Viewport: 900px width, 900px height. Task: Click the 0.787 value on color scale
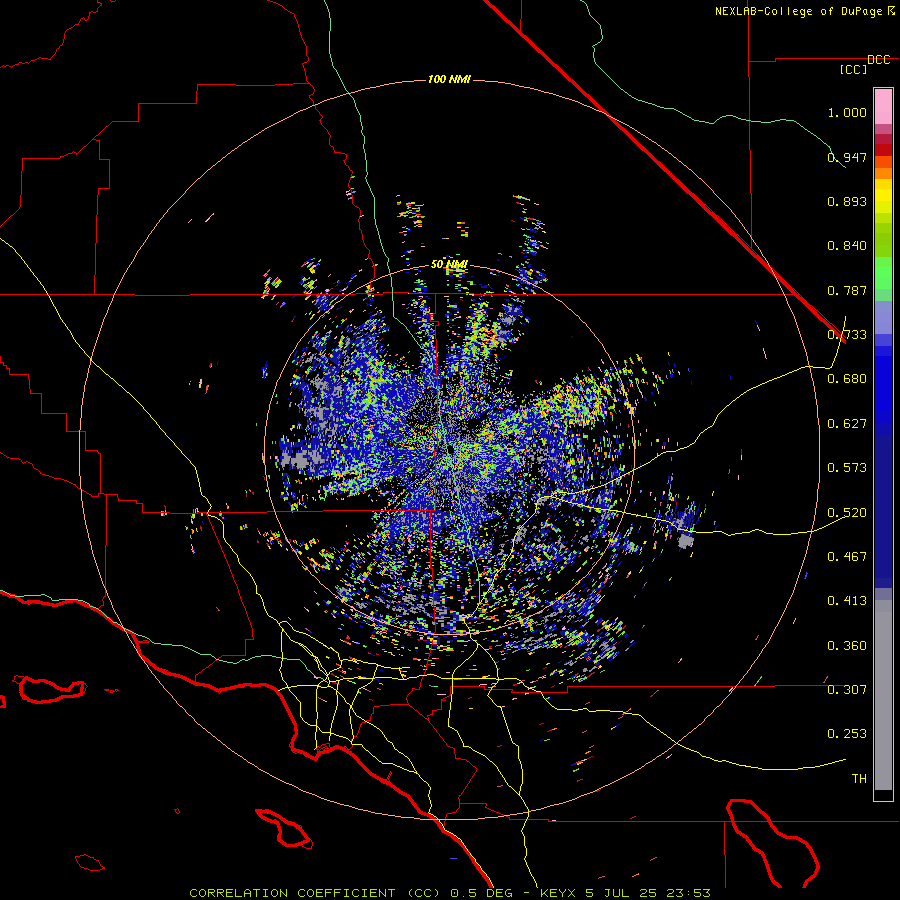[847, 290]
